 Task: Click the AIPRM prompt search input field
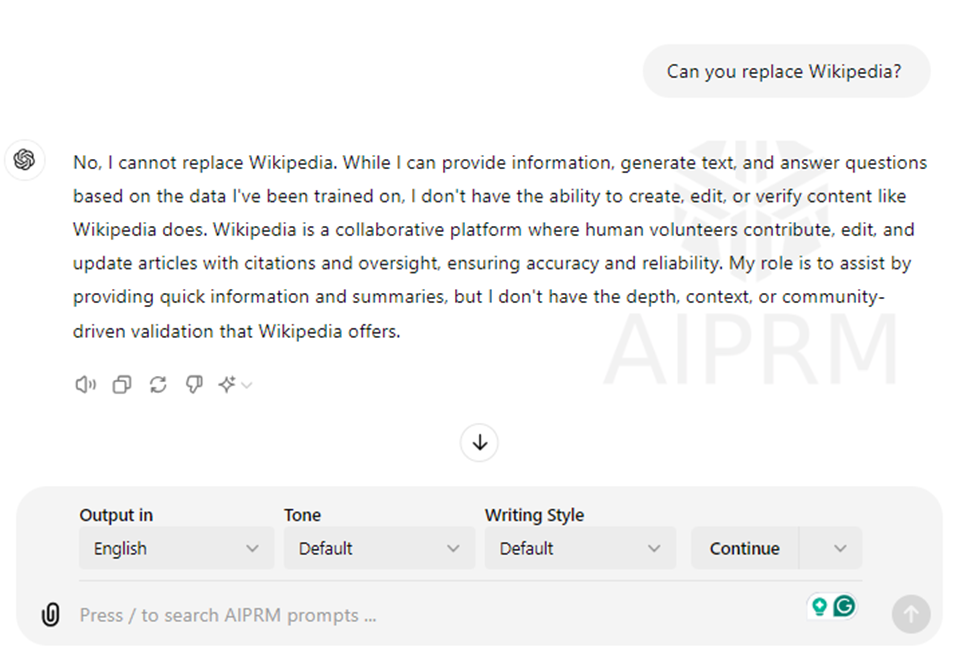(x=435, y=615)
